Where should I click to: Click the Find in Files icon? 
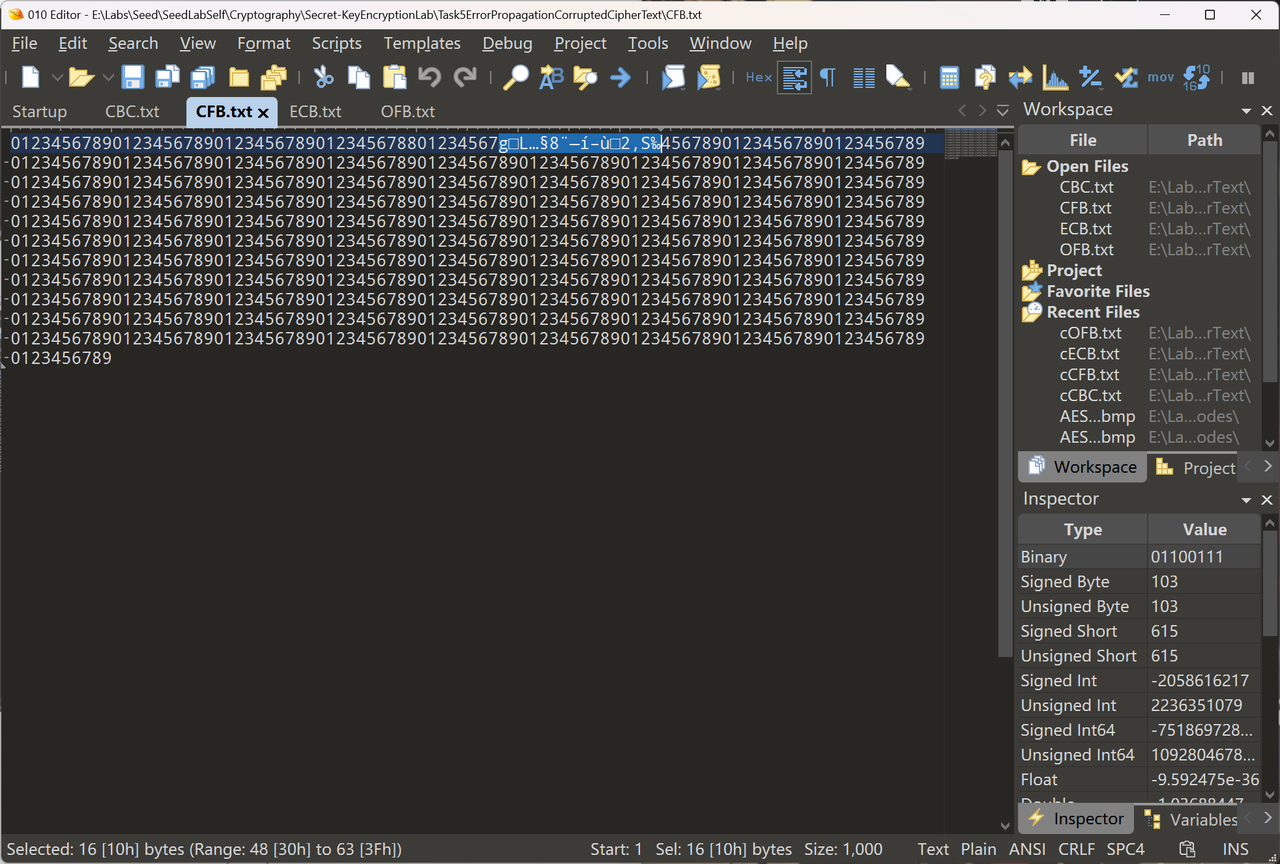(x=585, y=77)
